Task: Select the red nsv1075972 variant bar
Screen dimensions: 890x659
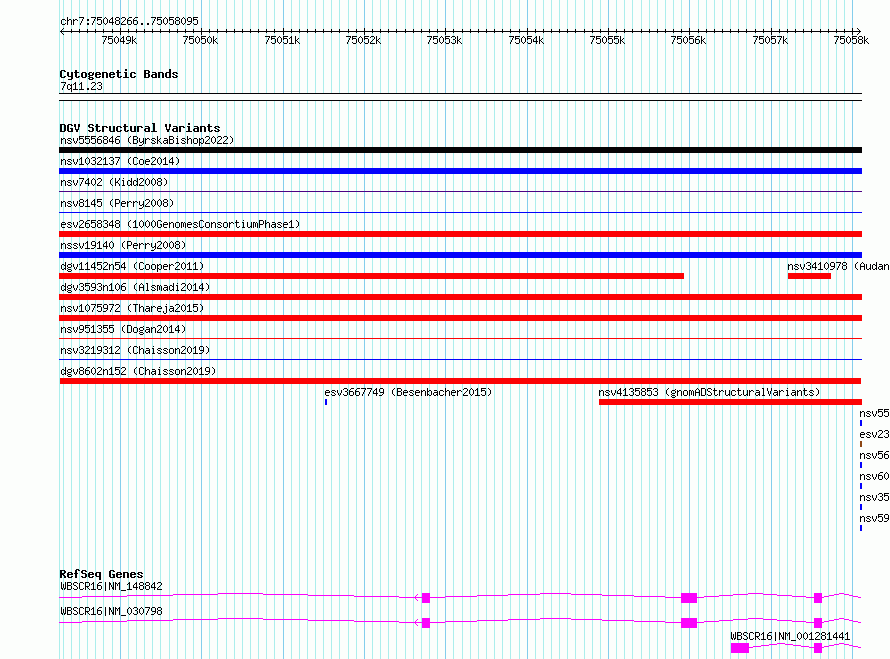Action: (x=460, y=318)
